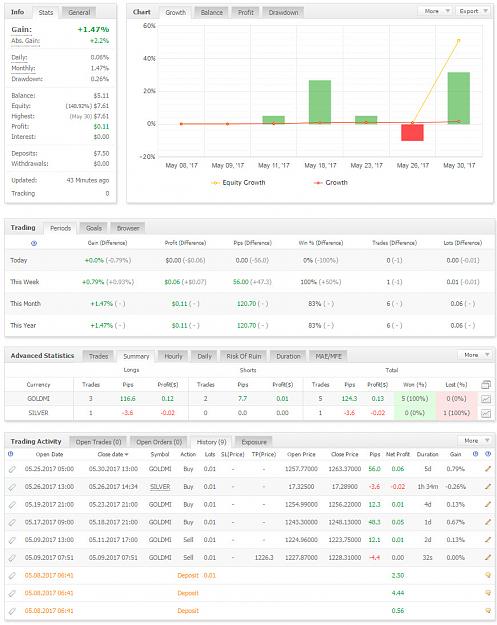Click the green bar for May 30, '17

(458, 98)
